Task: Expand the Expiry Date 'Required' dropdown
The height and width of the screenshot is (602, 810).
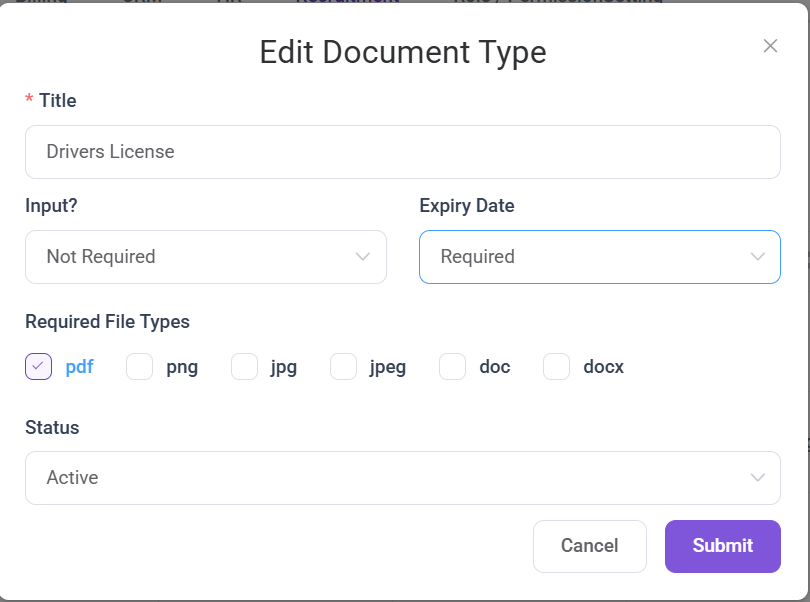Action: pos(599,257)
